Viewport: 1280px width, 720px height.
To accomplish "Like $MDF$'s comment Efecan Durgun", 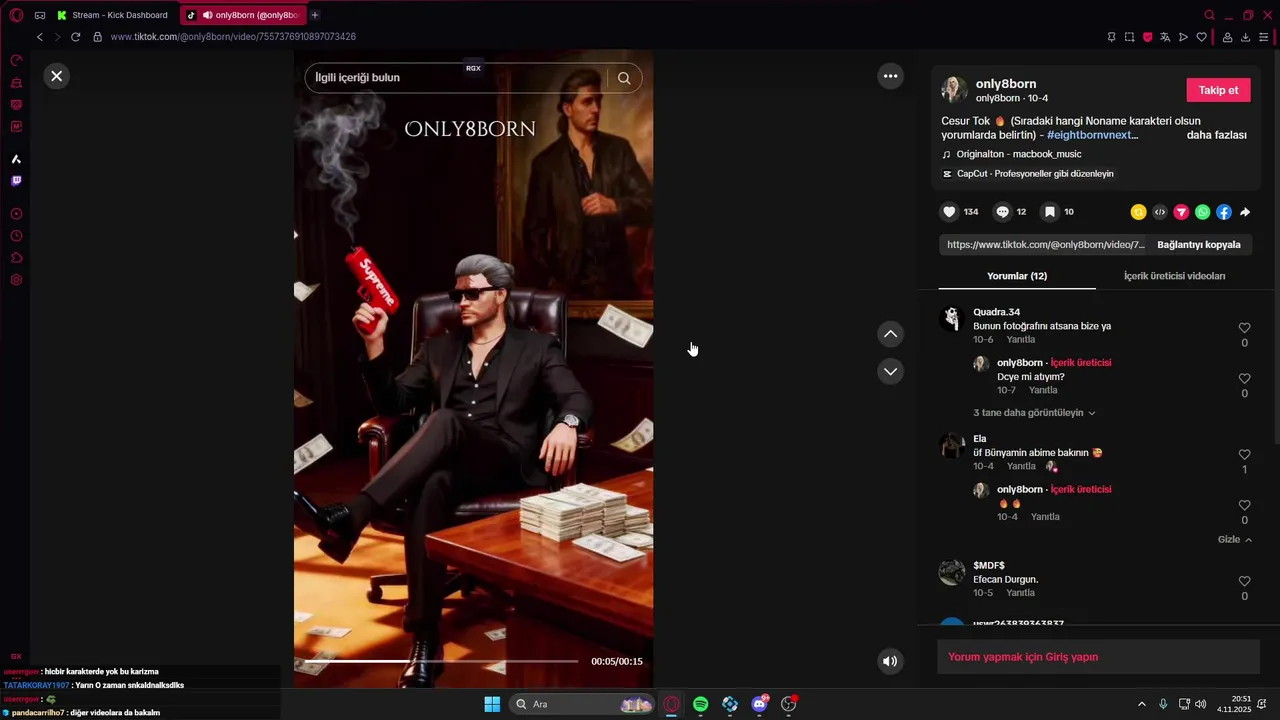I will pyautogui.click(x=1244, y=582).
